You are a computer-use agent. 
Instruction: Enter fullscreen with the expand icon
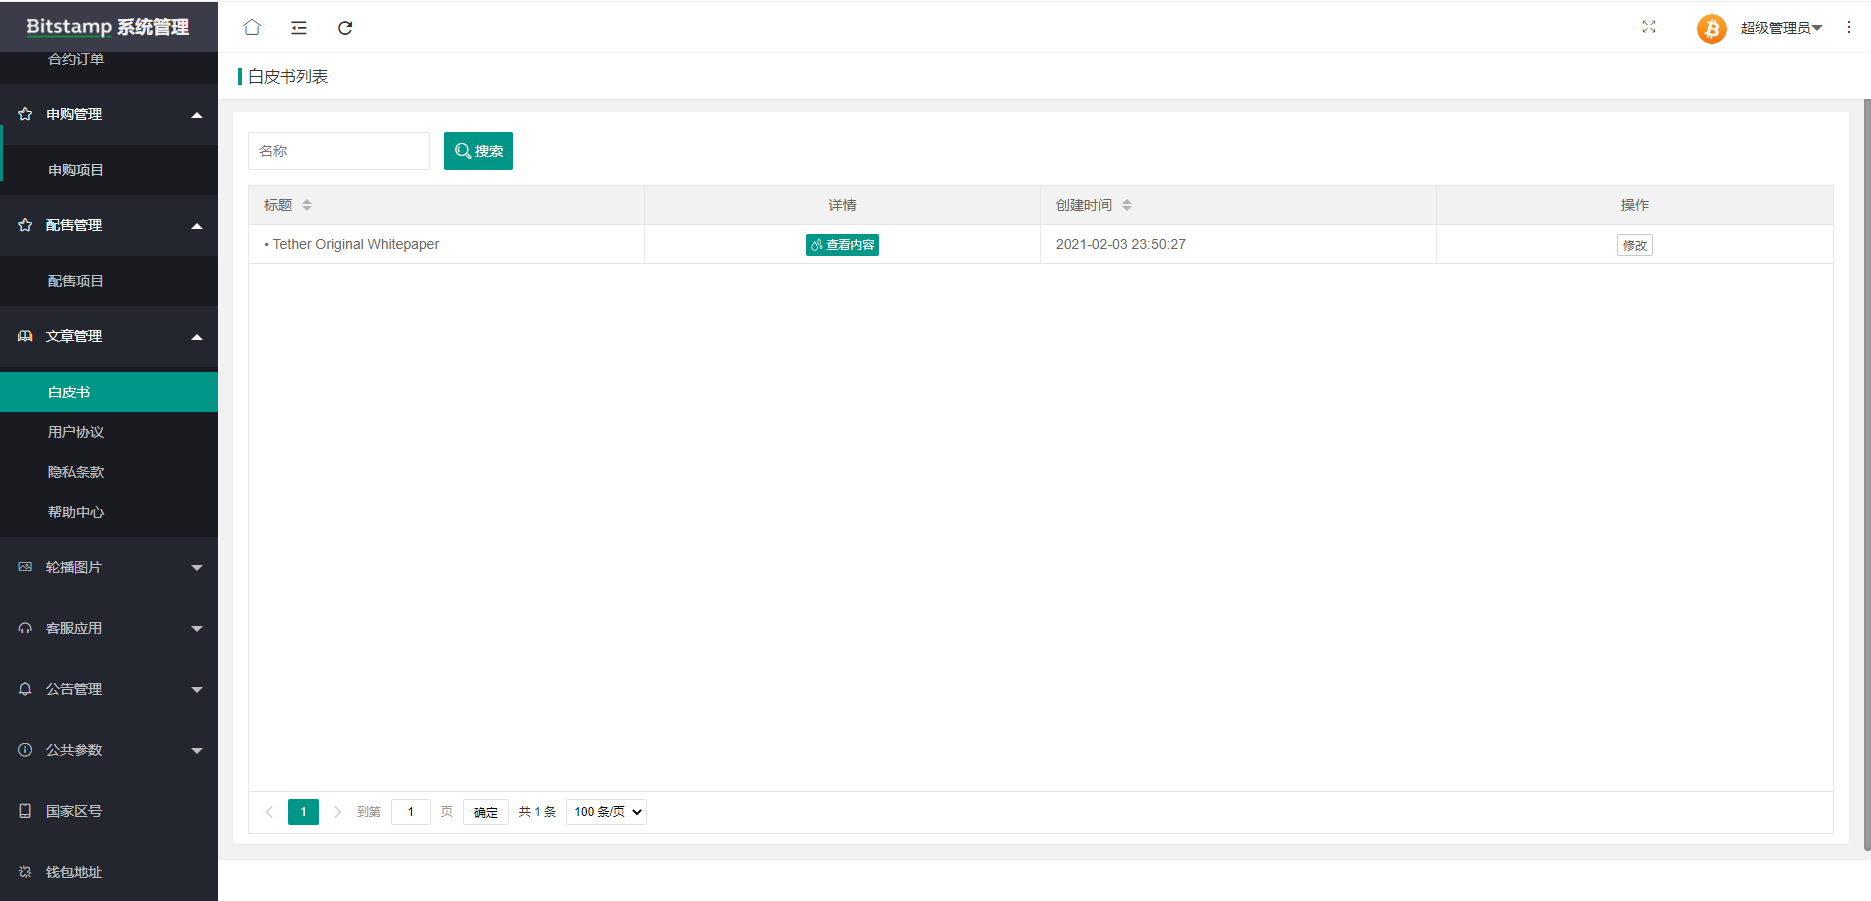point(1649,27)
